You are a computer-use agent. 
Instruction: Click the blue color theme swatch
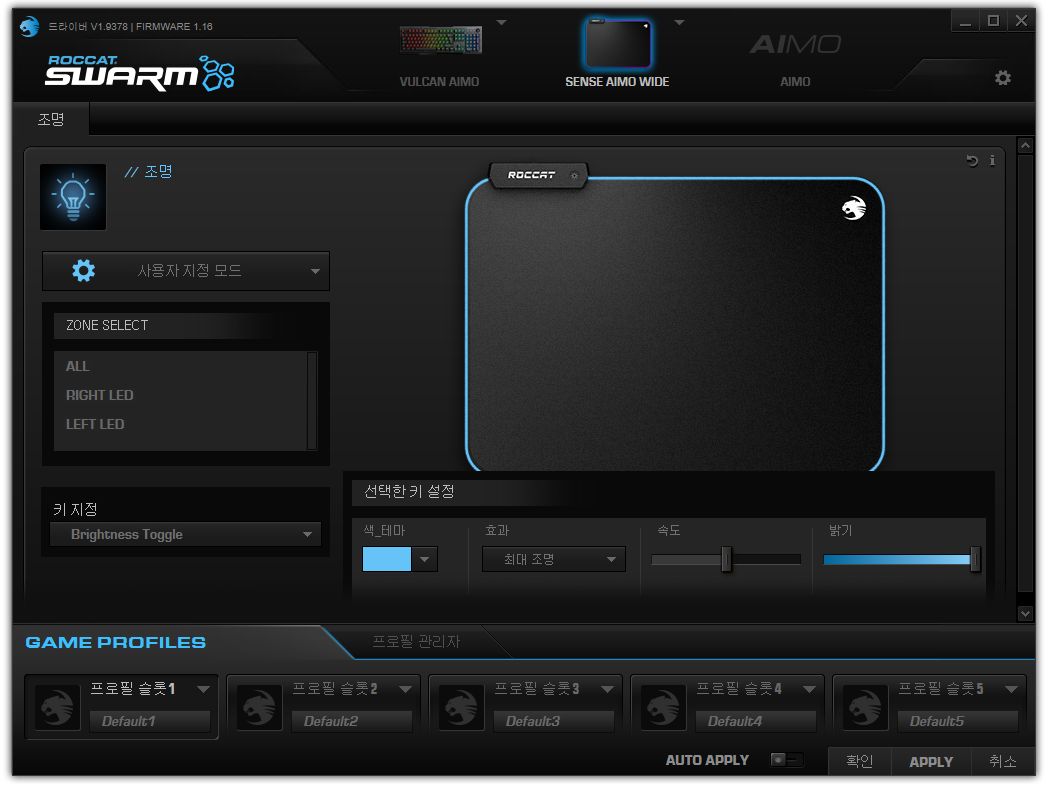click(387, 559)
